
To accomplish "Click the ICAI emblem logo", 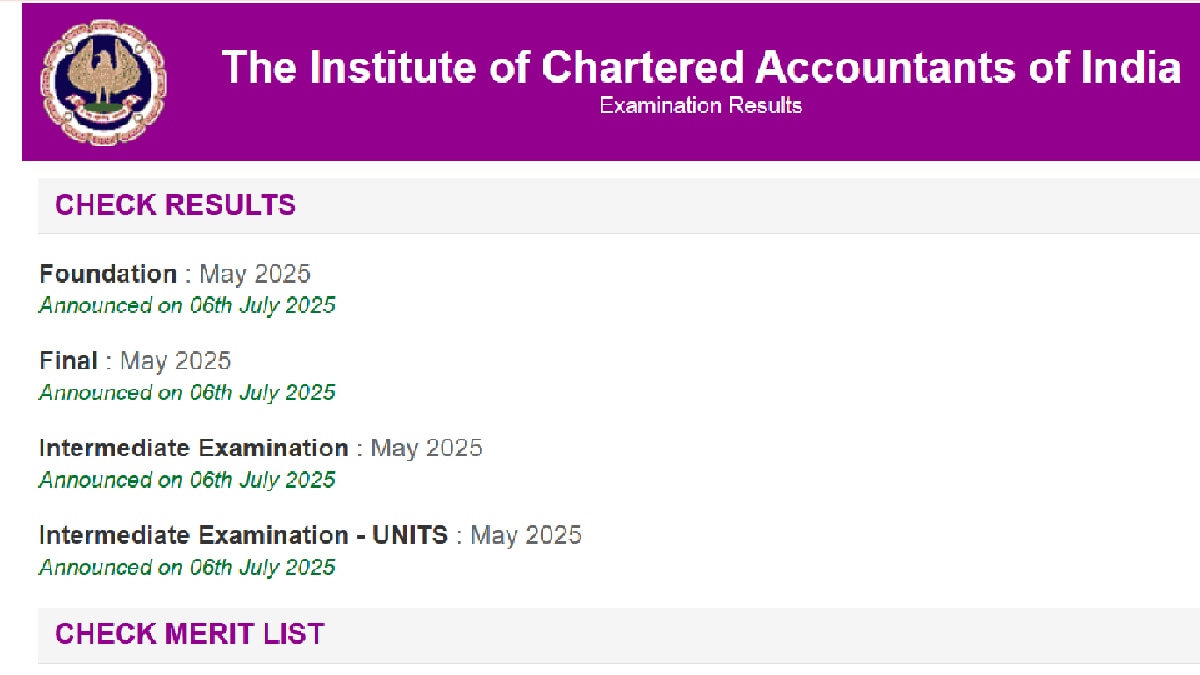I will pos(103,82).
